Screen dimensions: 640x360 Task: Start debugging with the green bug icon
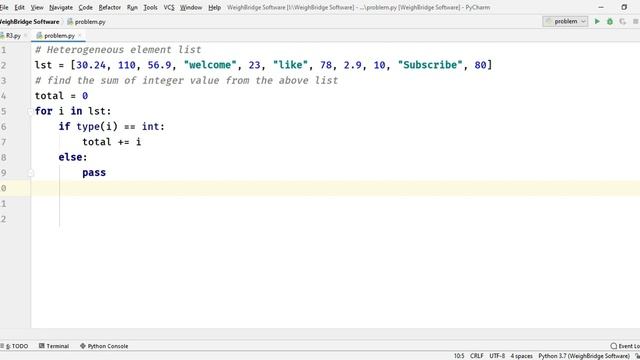tap(610, 21)
